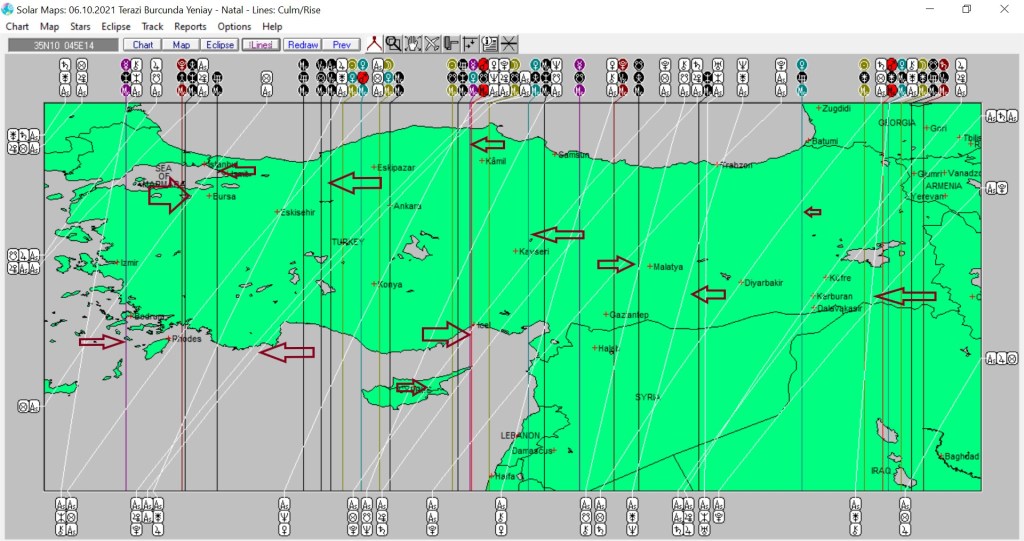Select the crossed lines tool
Image resolution: width=1024 pixels, height=541 pixels.
[509, 44]
